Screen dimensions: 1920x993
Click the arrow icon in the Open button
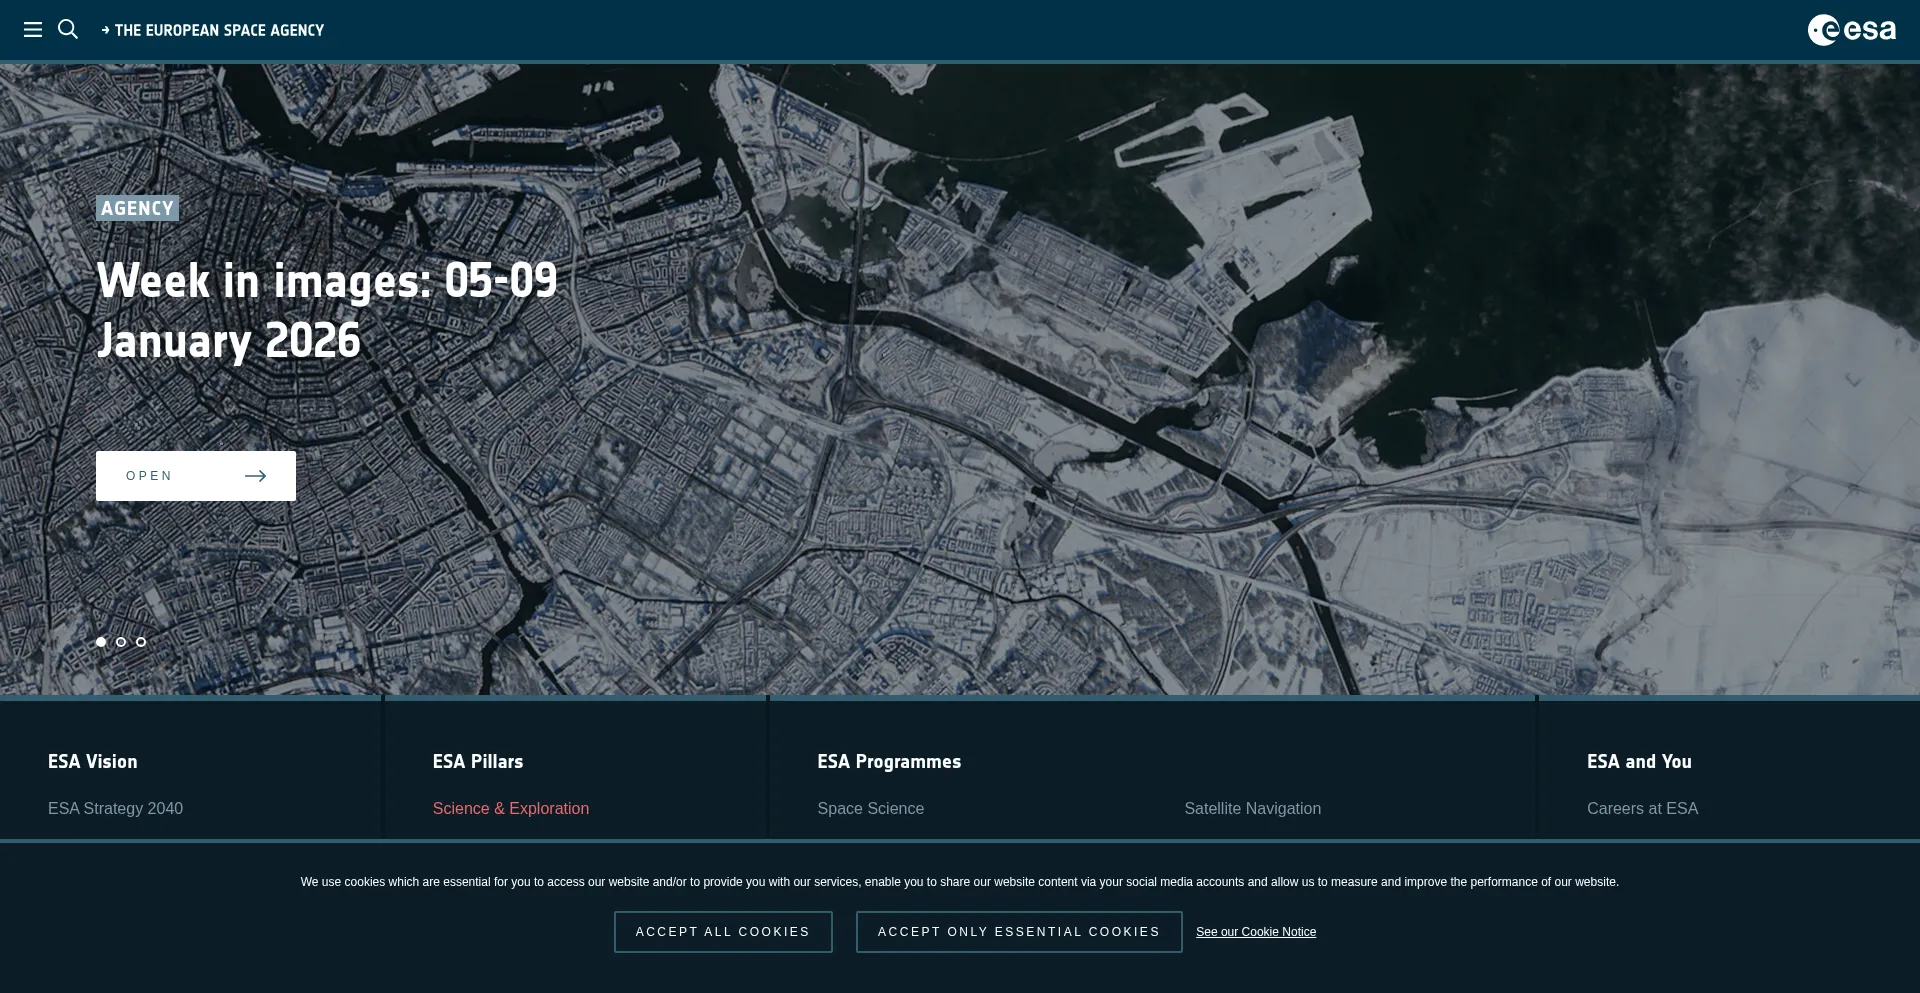[256, 476]
